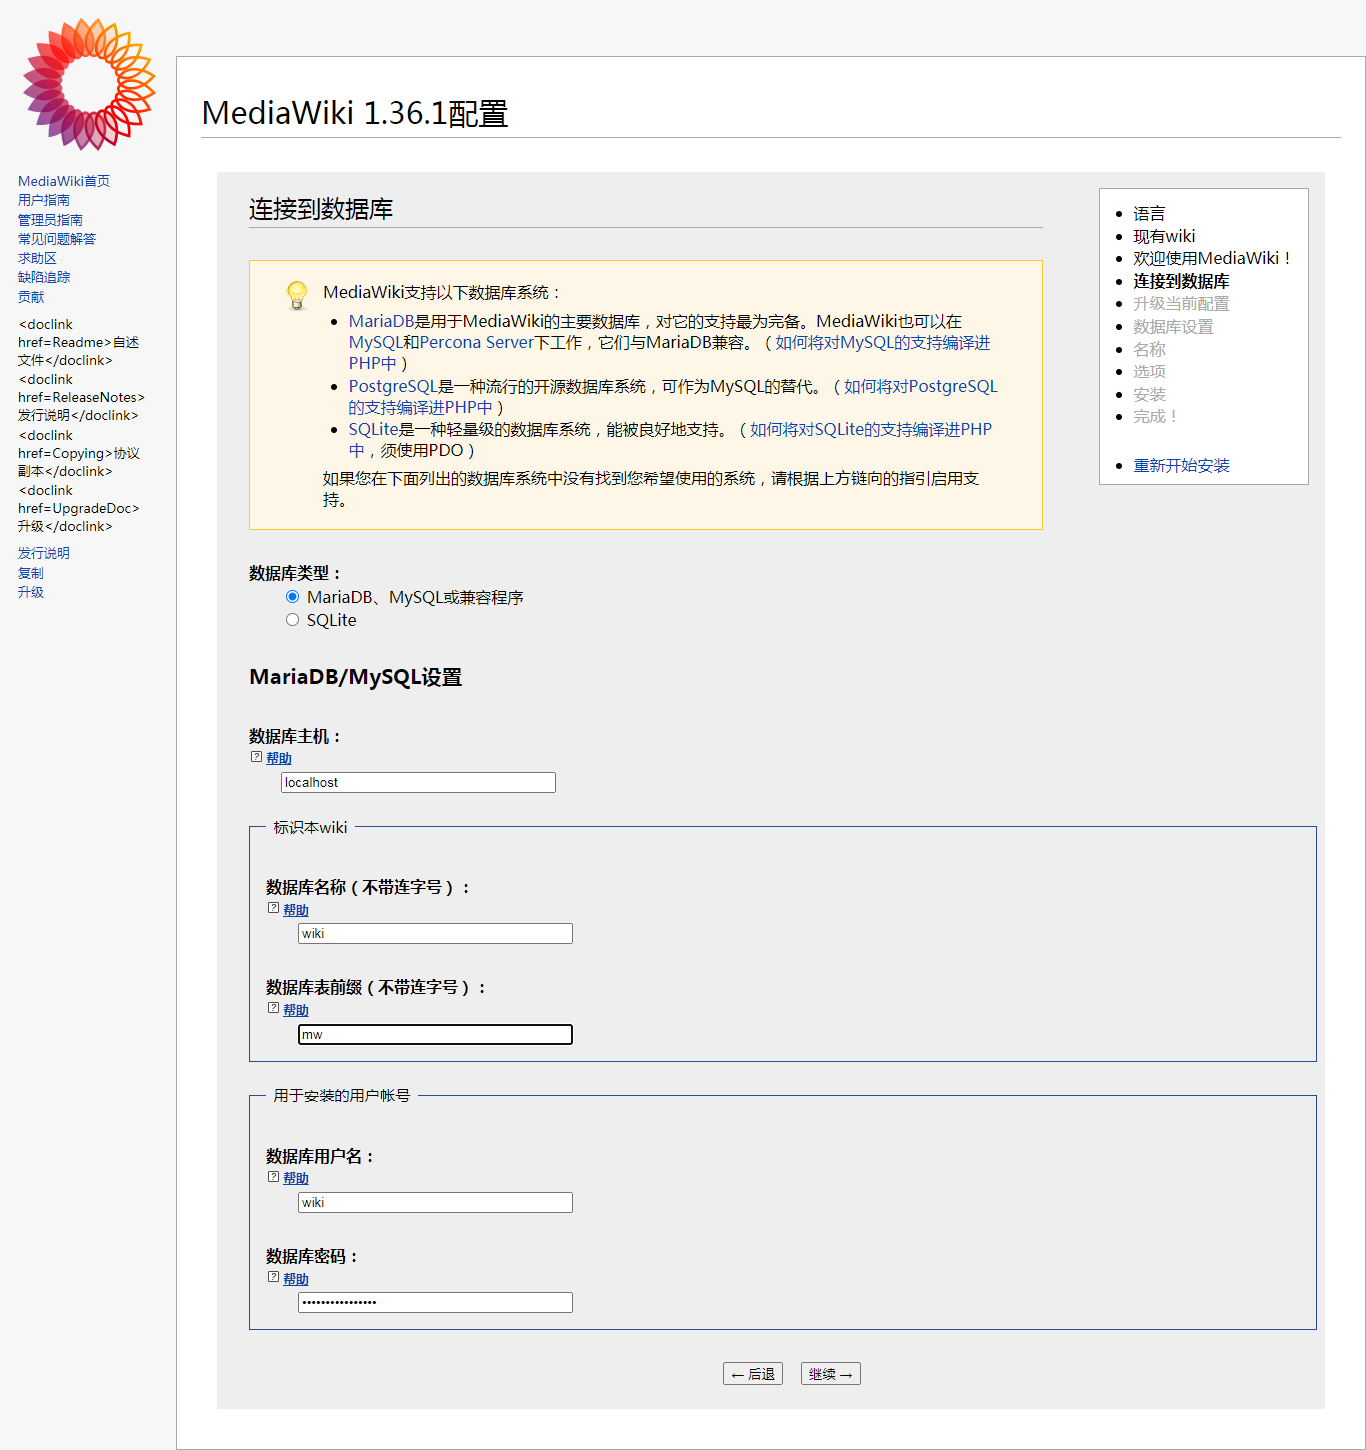
Task: Open 复制 sidebar link
Action: click(31, 573)
